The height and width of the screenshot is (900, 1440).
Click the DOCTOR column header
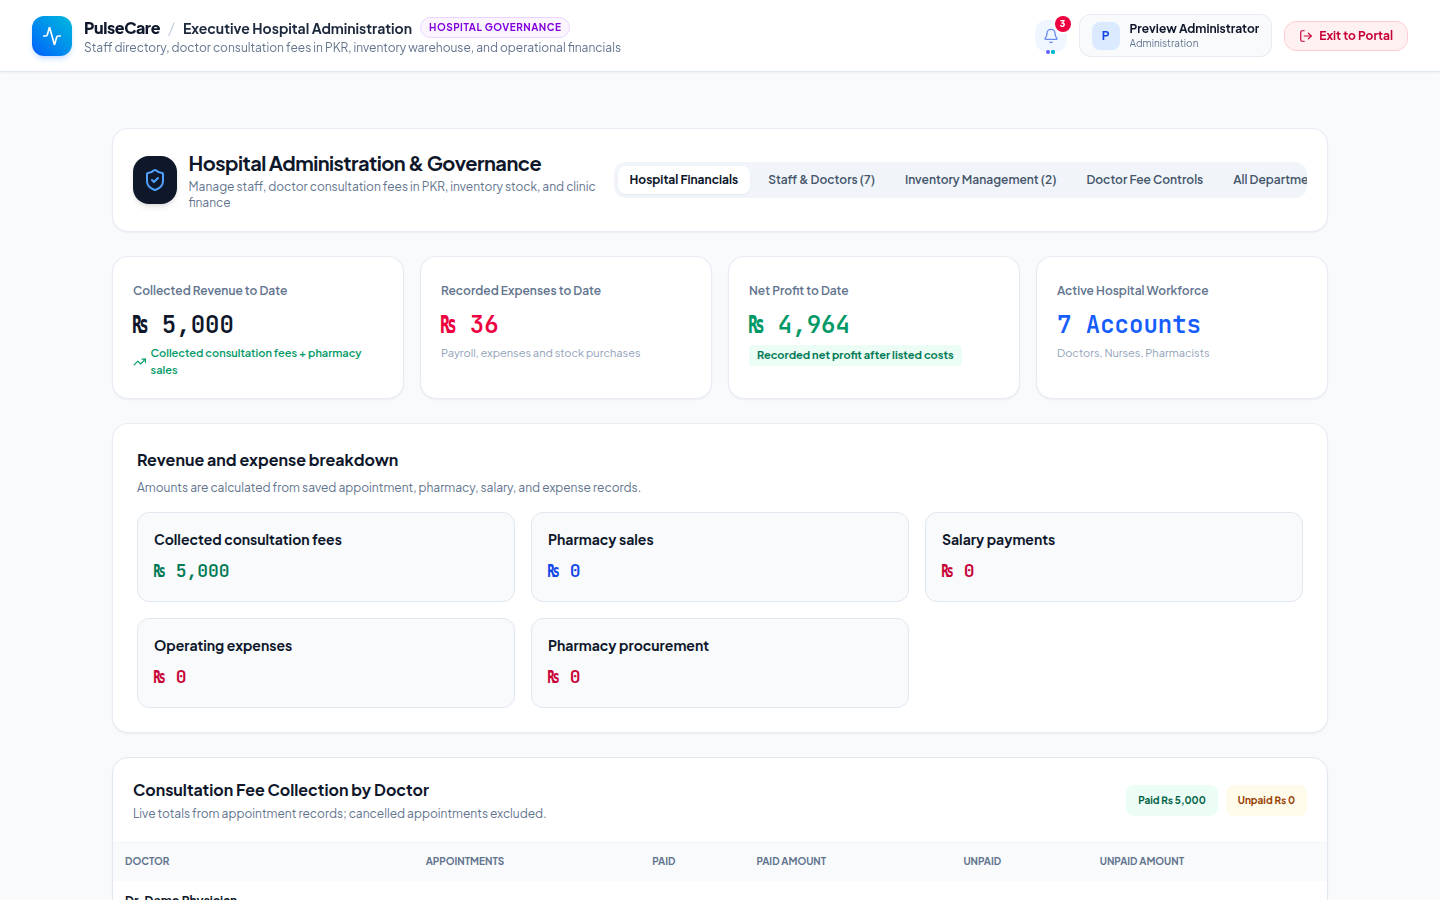click(x=147, y=861)
